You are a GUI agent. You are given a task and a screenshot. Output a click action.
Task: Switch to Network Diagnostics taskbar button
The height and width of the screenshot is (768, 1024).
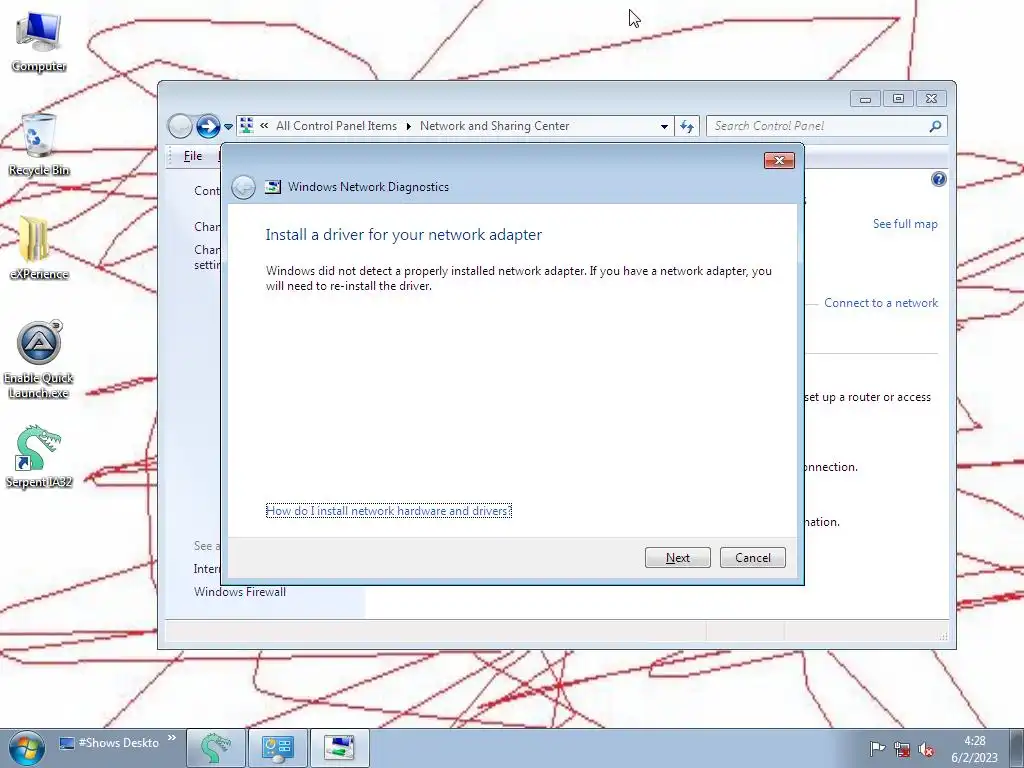tap(339, 748)
